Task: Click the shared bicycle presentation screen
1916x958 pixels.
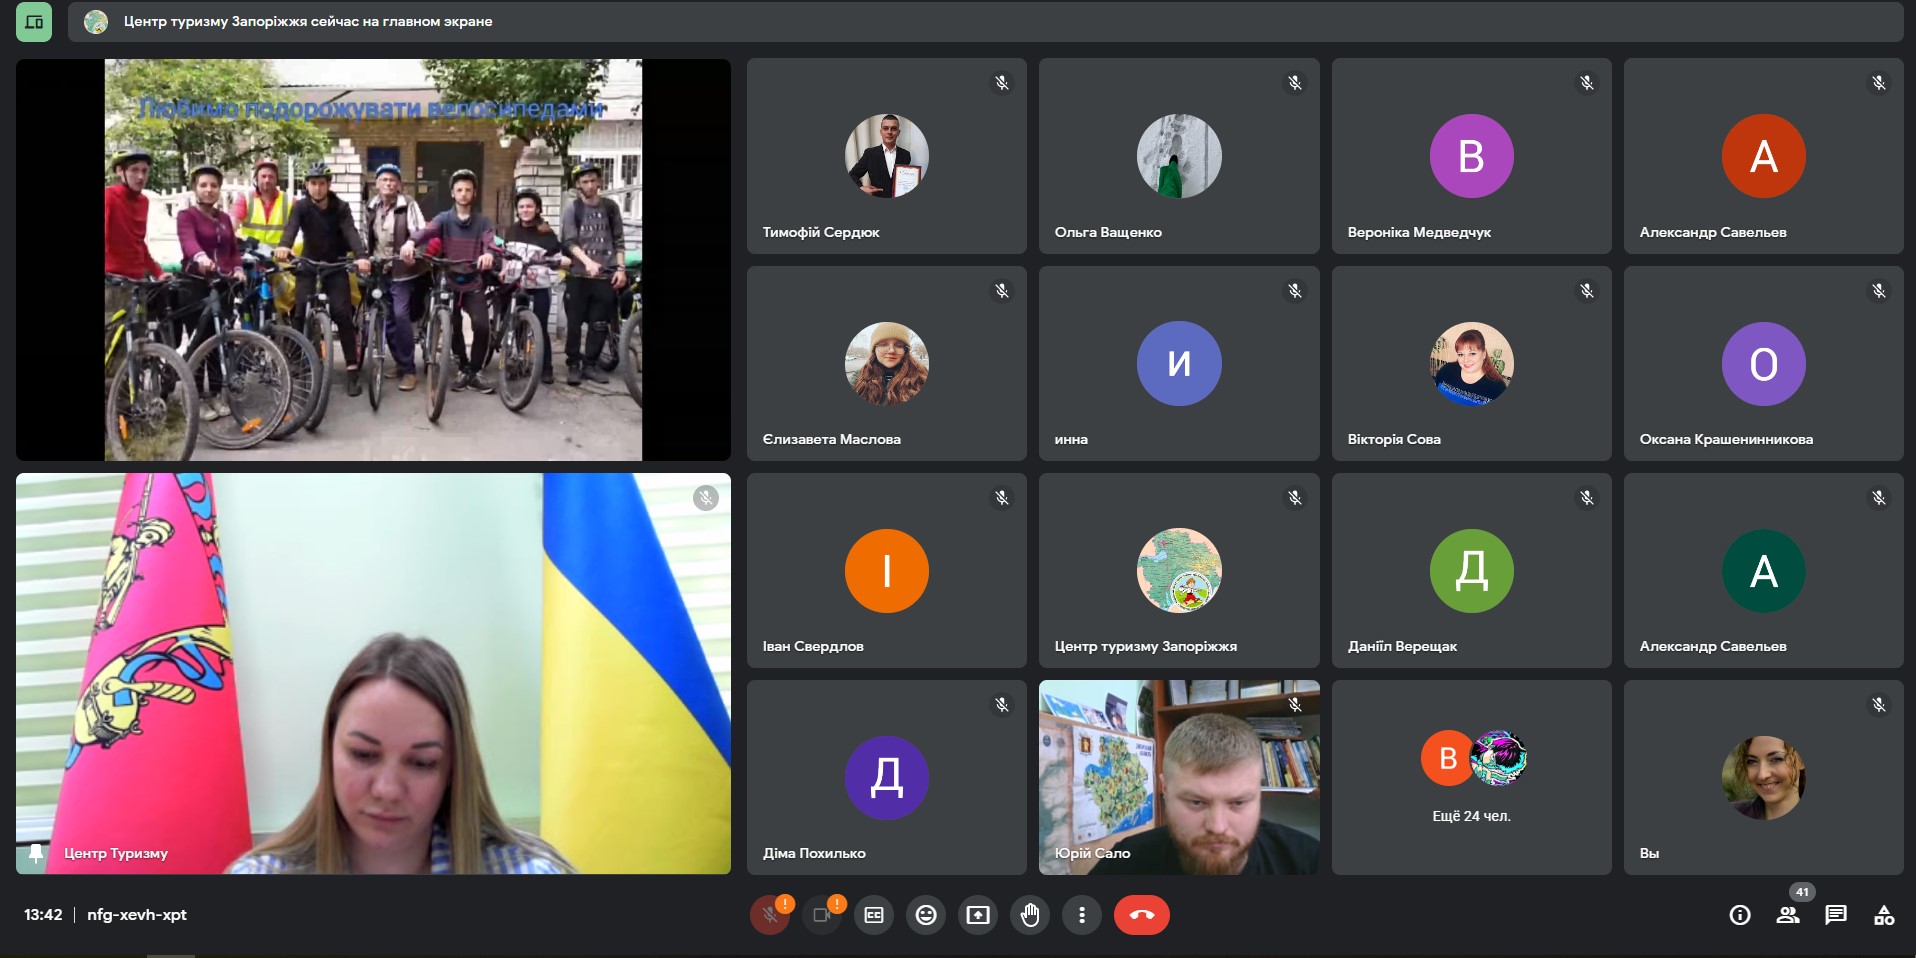Action: point(373,260)
